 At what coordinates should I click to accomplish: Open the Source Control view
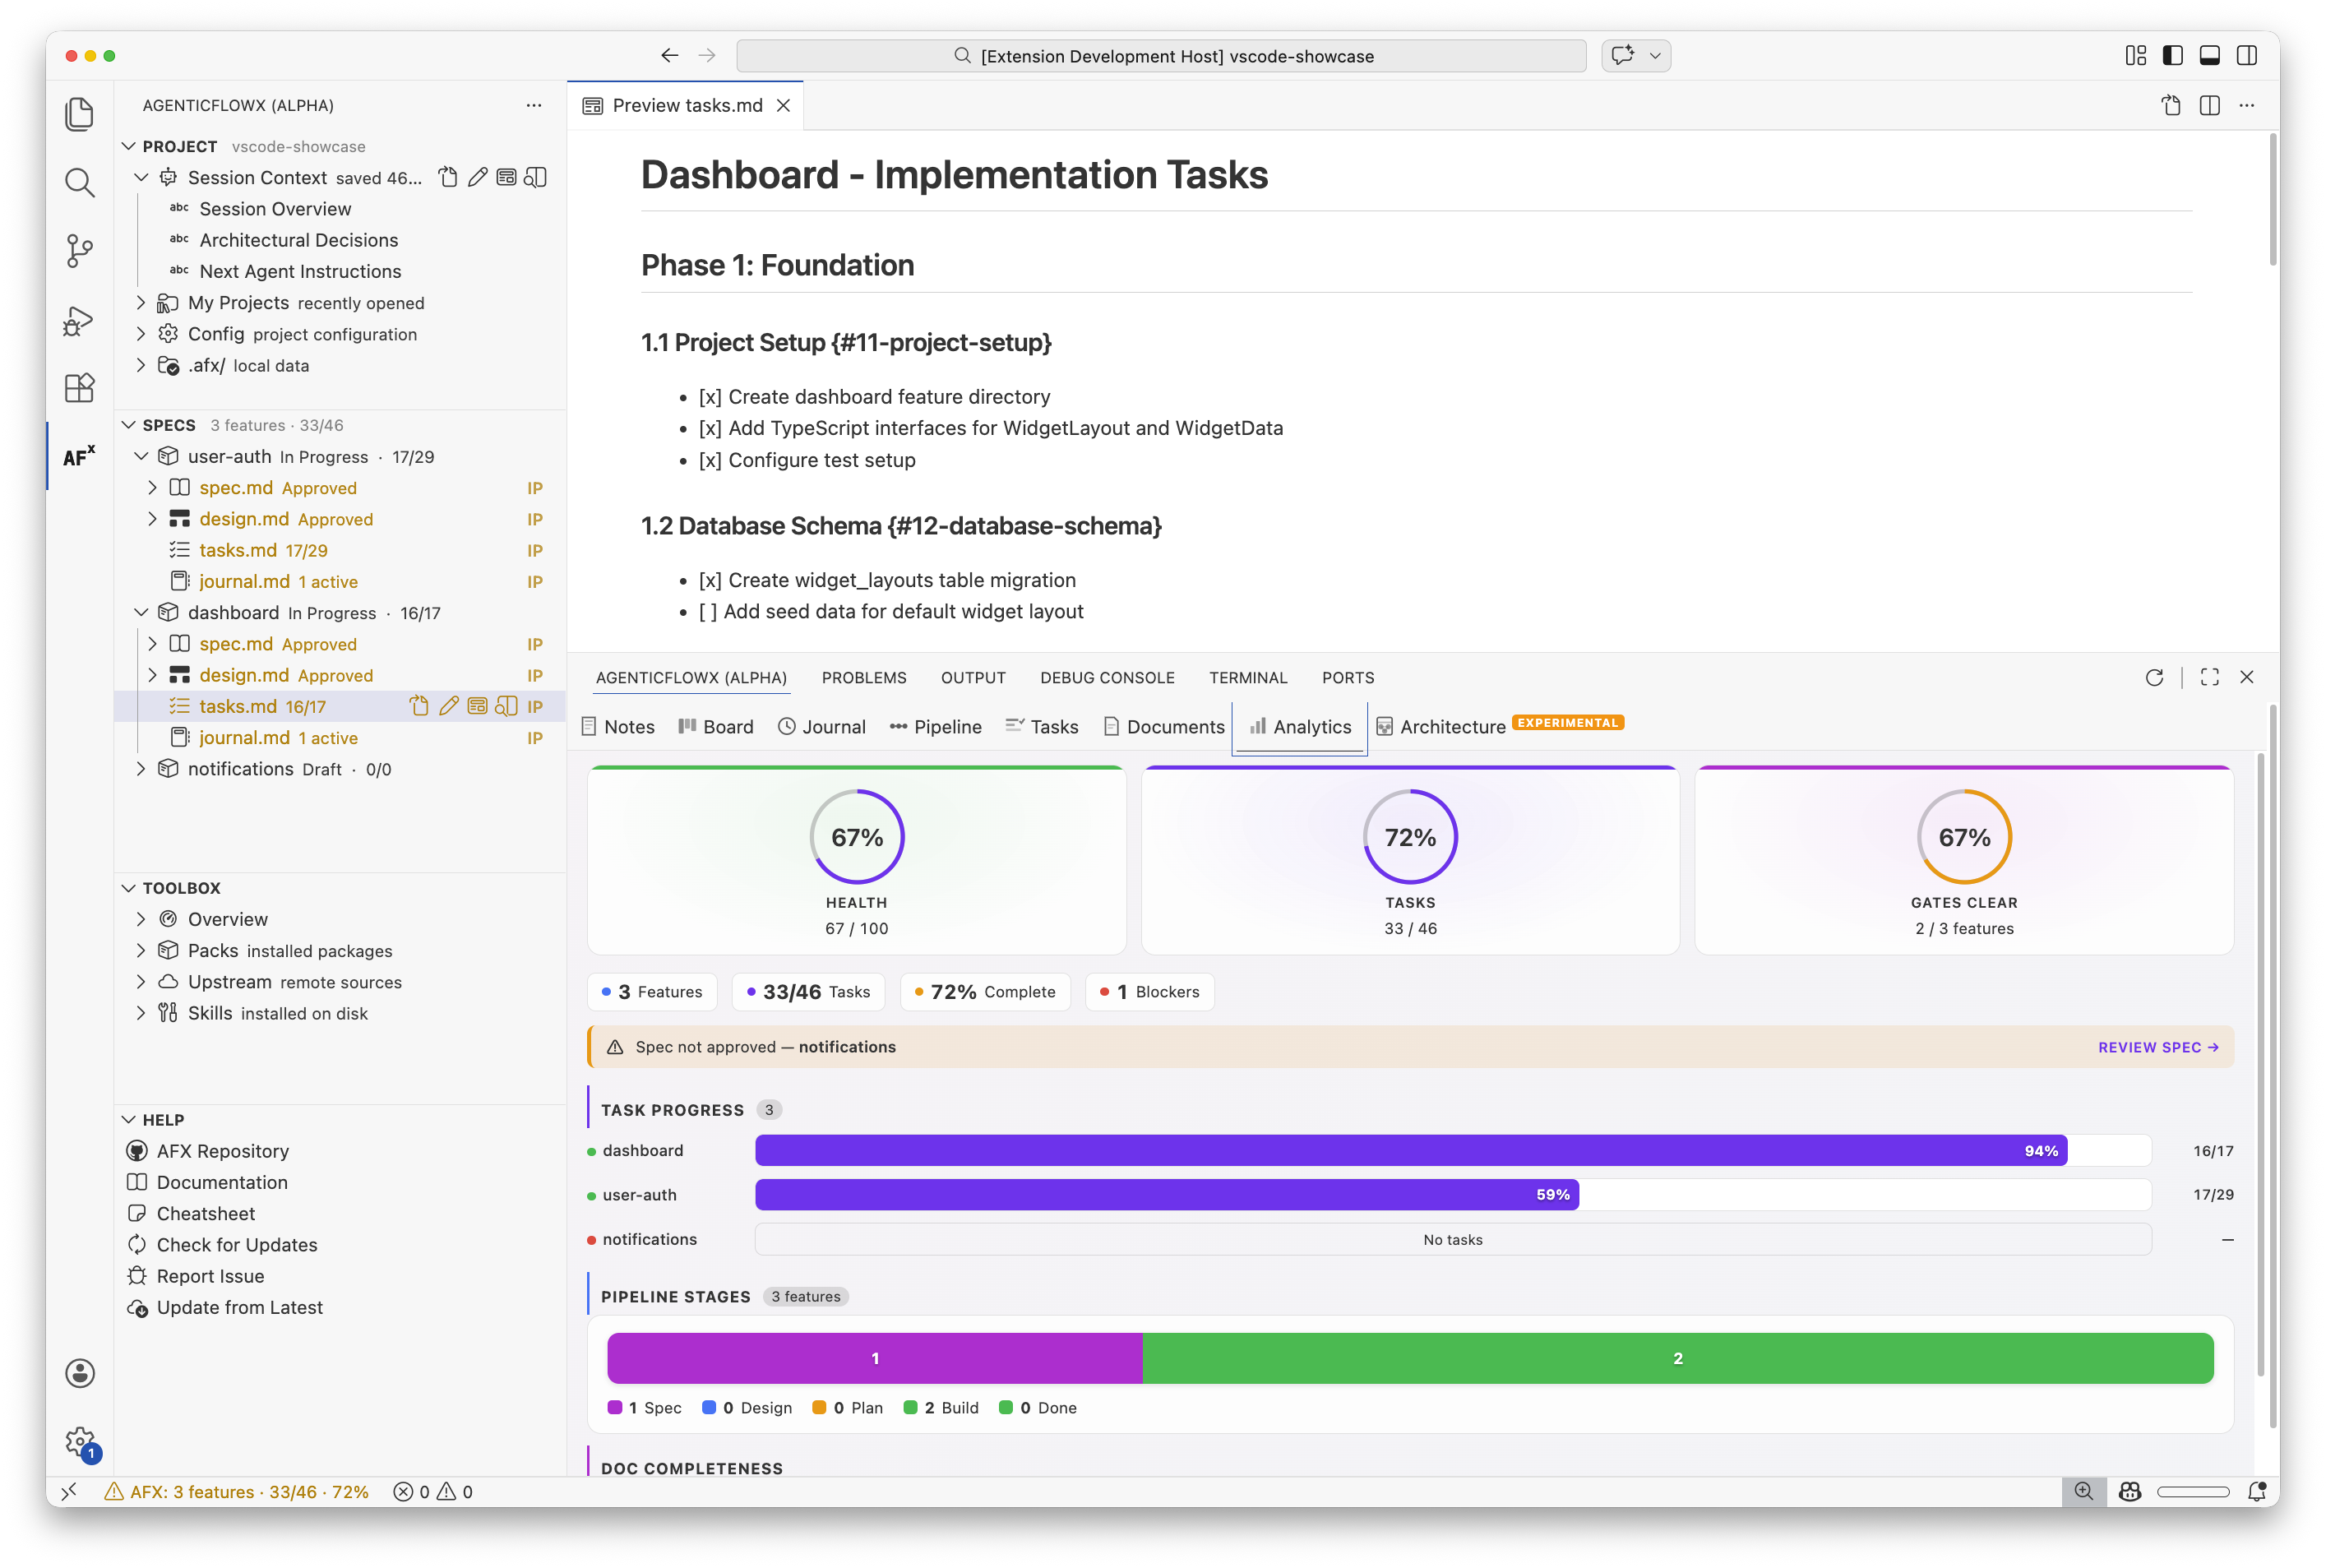click(79, 251)
